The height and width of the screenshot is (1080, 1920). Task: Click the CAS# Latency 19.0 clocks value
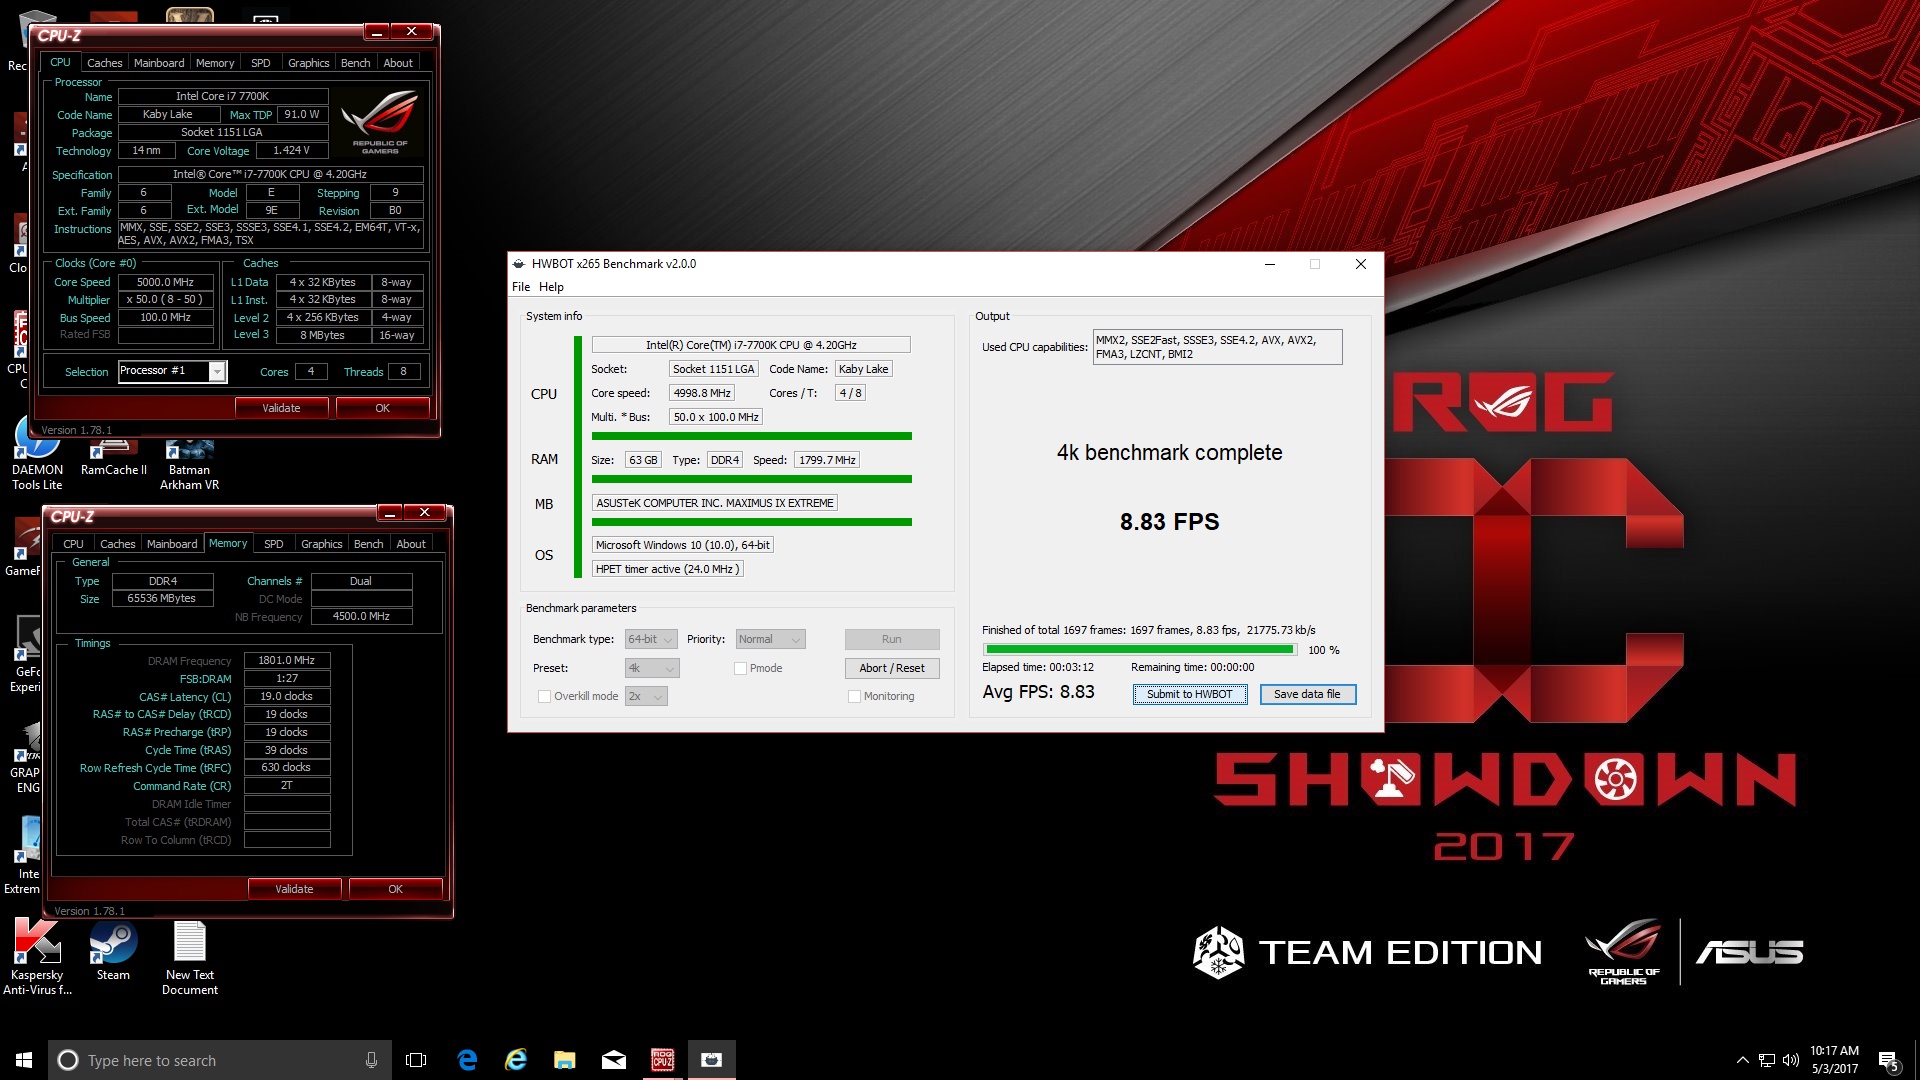click(287, 696)
